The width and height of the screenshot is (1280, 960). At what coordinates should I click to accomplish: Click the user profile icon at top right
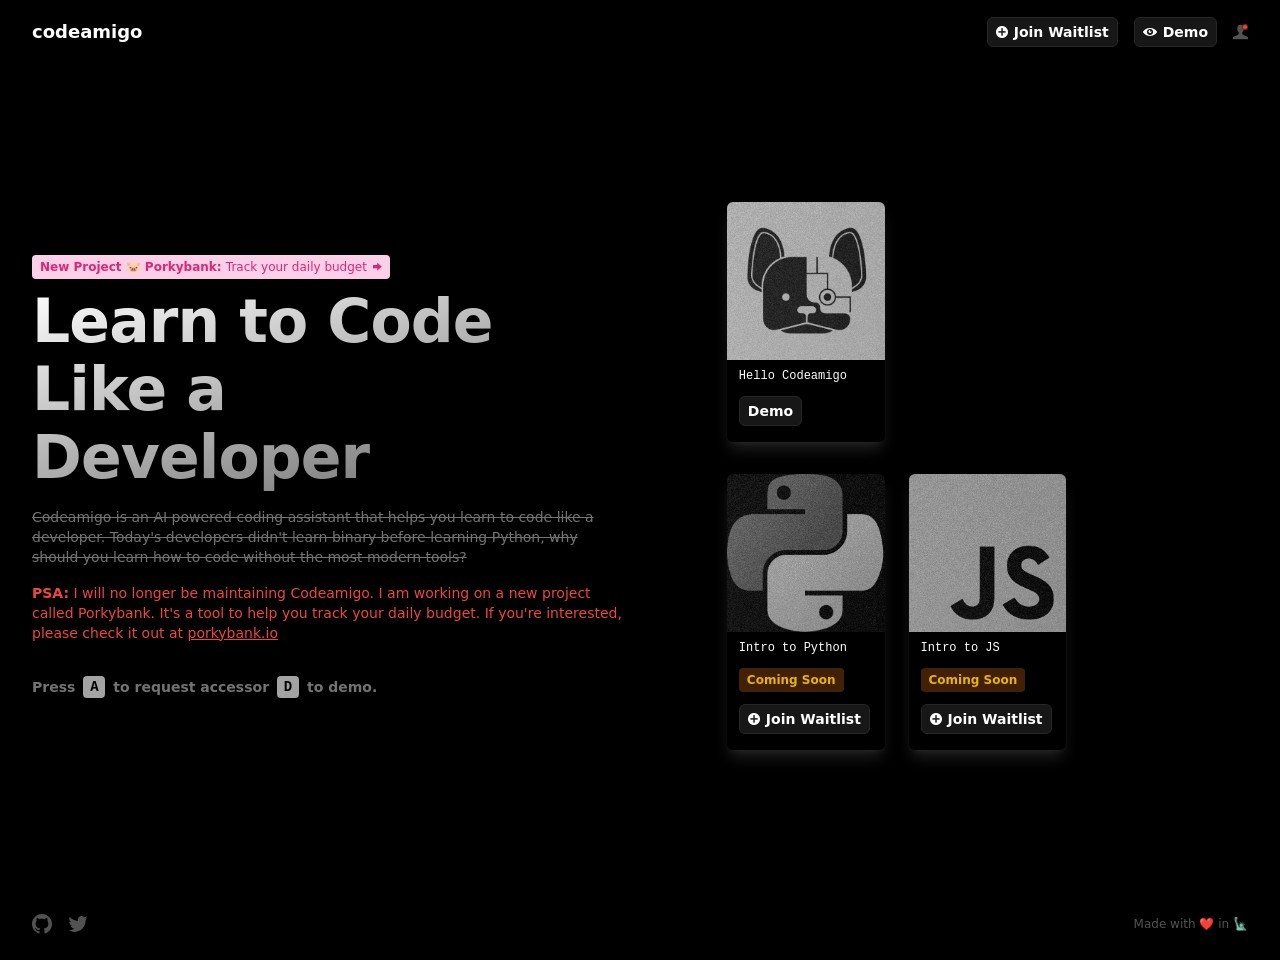1241,32
